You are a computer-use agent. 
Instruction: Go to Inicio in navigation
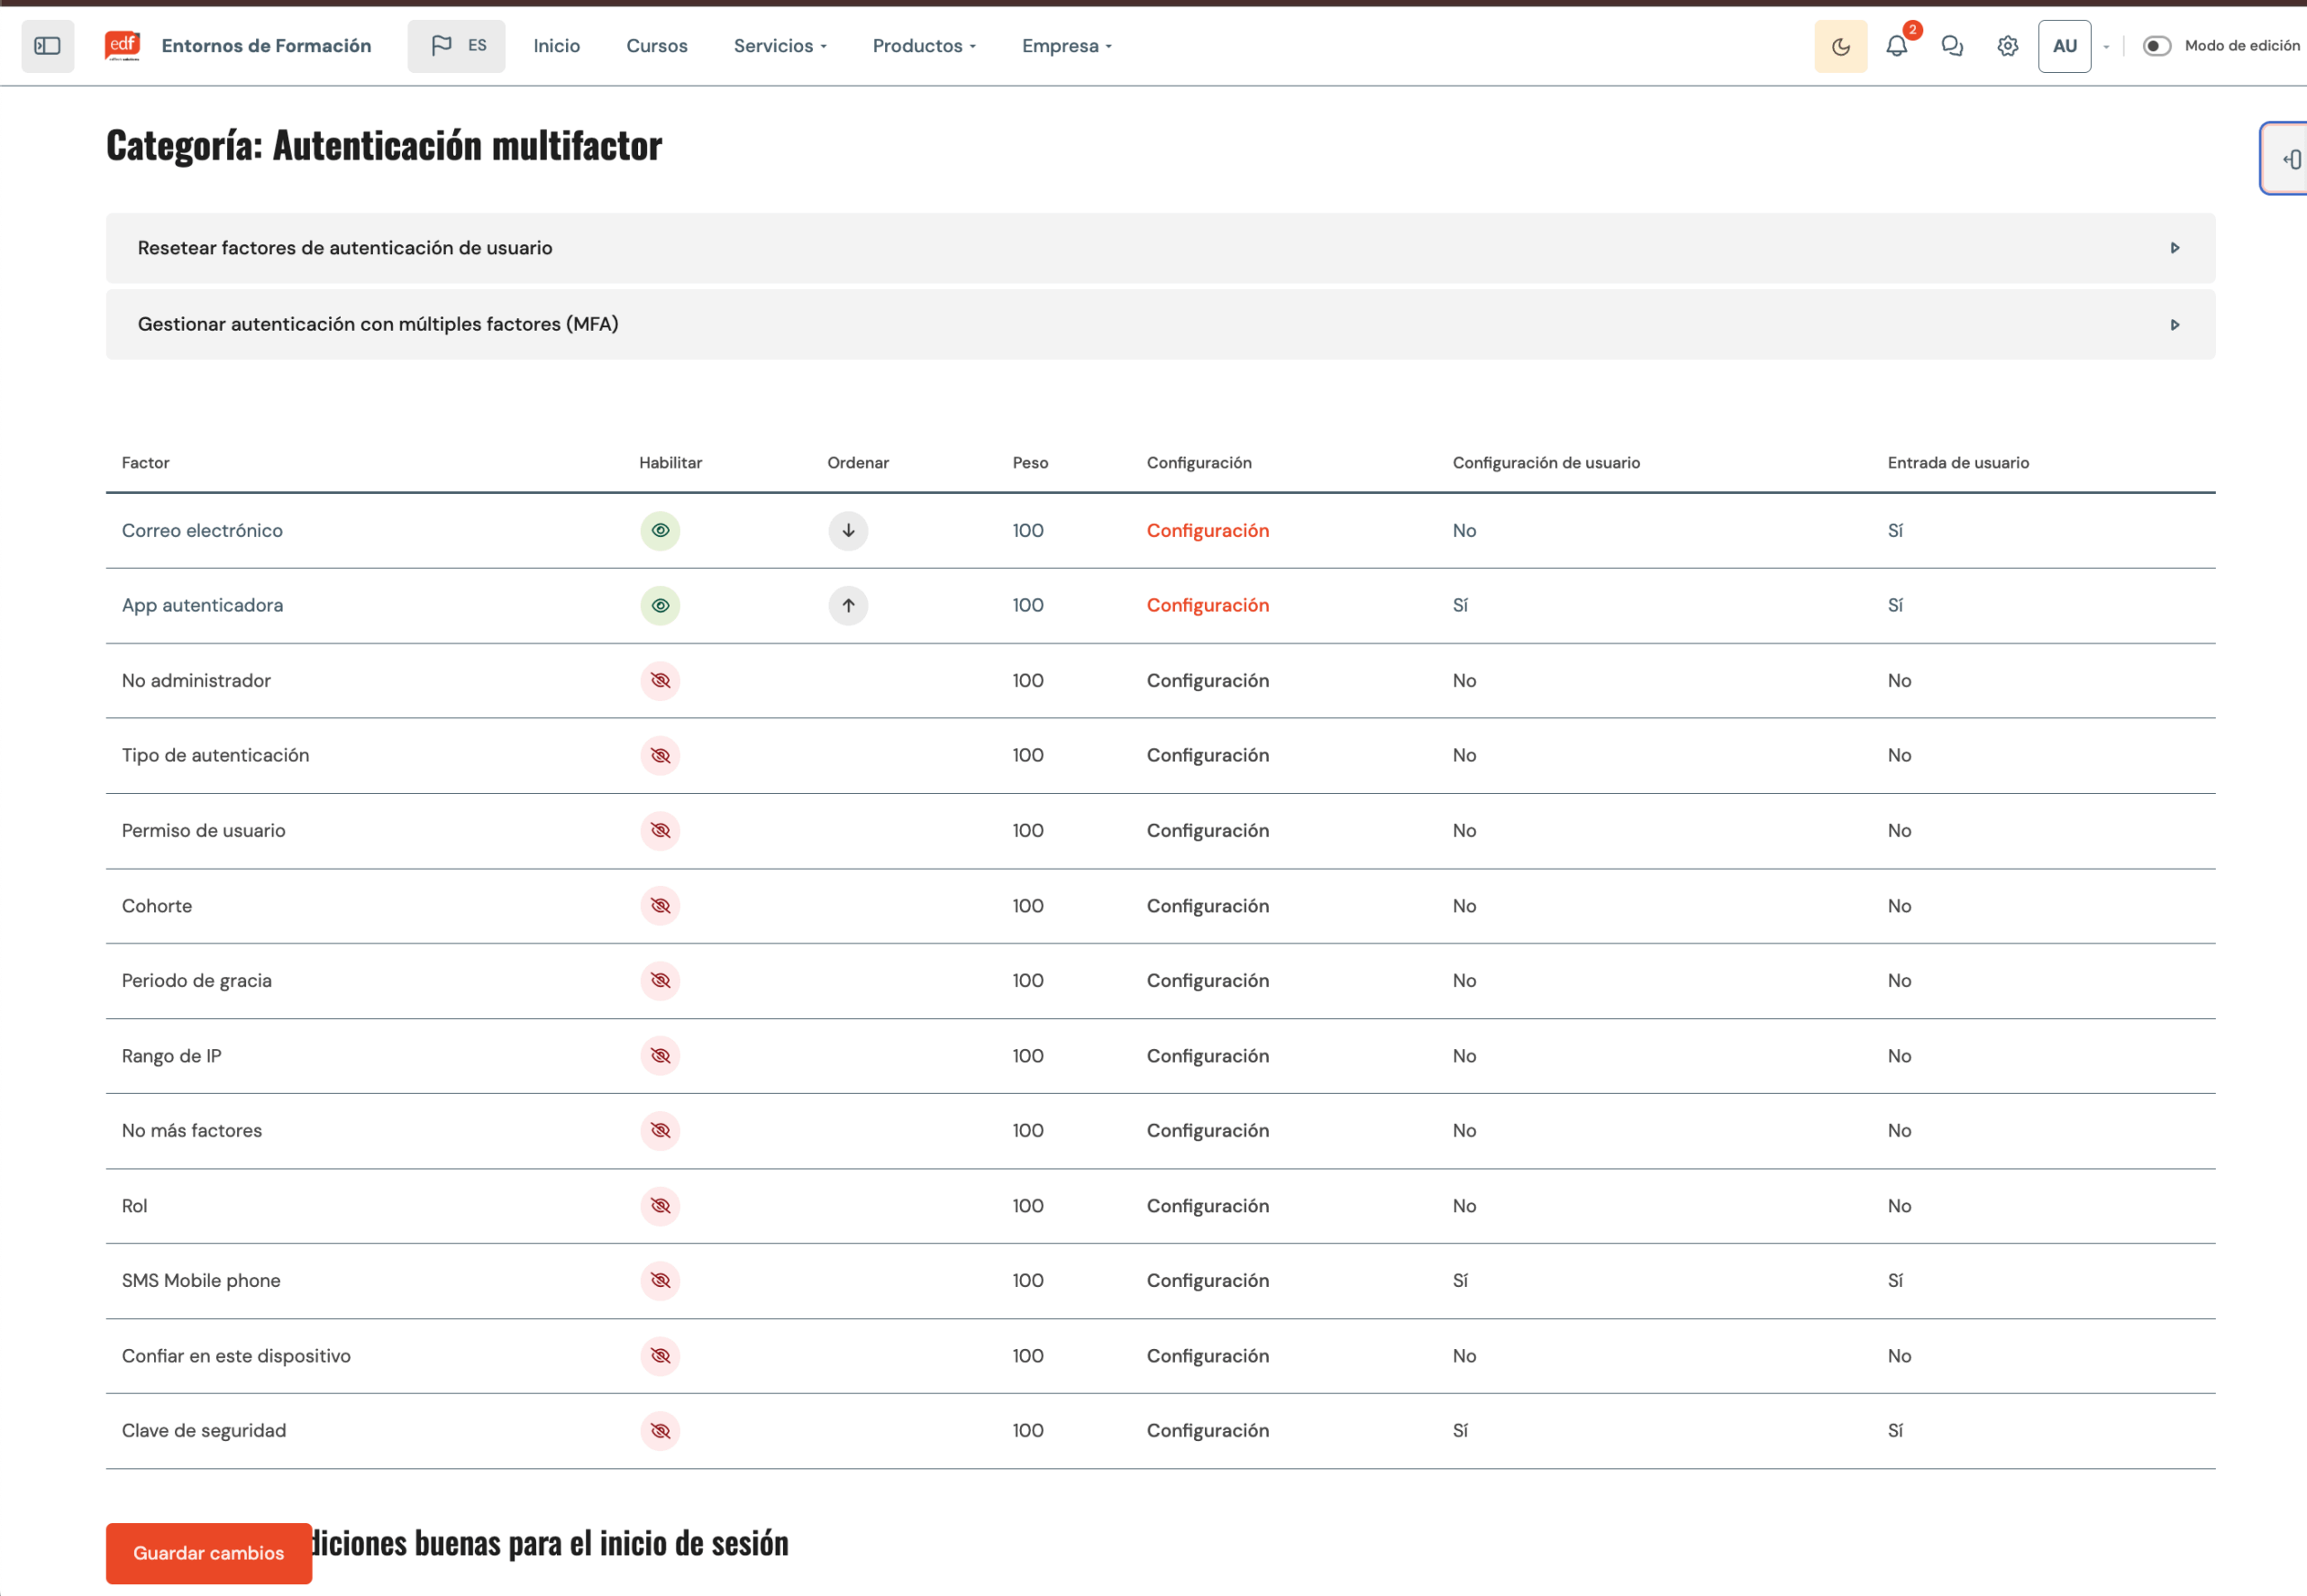tap(557, 46)
